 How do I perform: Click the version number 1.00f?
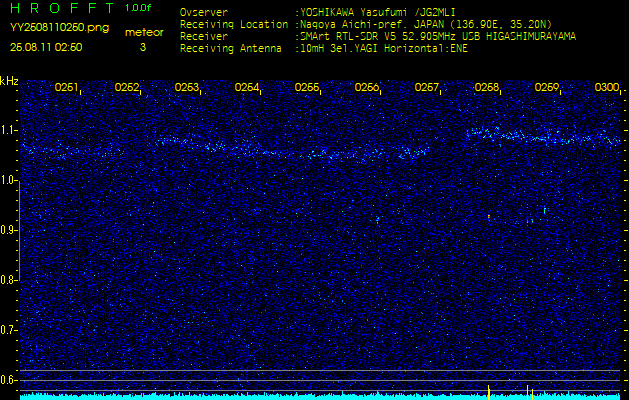[x=138, y=8]
